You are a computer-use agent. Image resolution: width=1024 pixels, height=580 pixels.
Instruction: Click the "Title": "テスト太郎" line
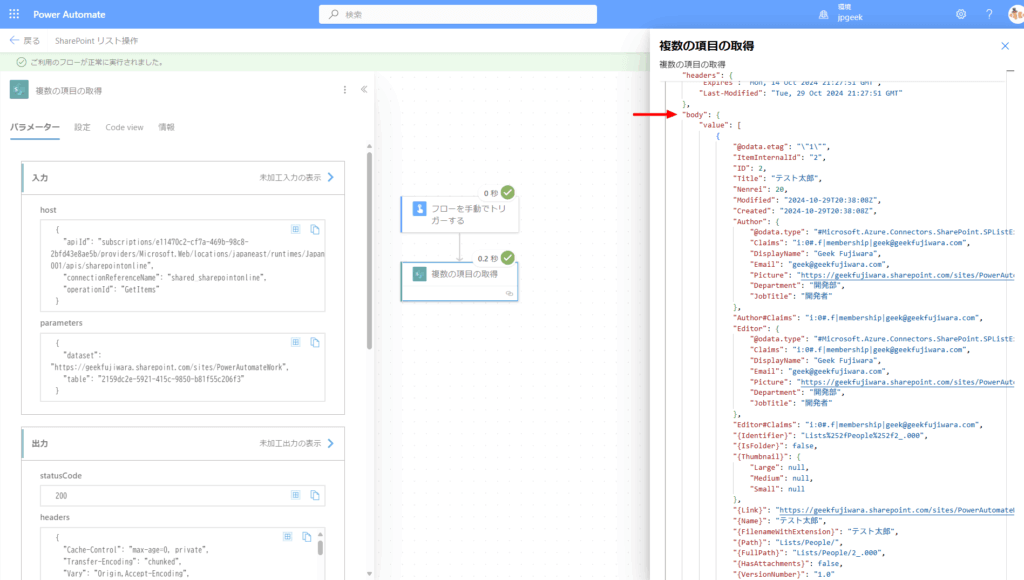point(778,178)
